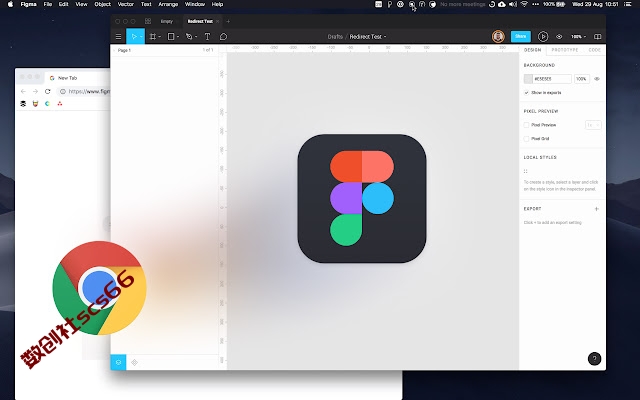640x400 pixels.
Task: Open the Notification Center list icon
Action: click(627, 4)
